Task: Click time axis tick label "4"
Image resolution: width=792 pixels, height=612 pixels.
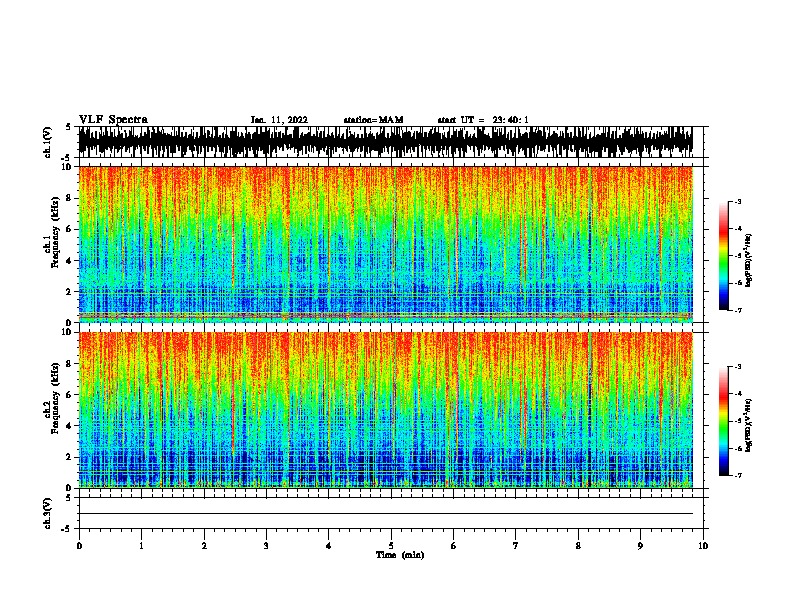Action: click(x=329, y=546)
